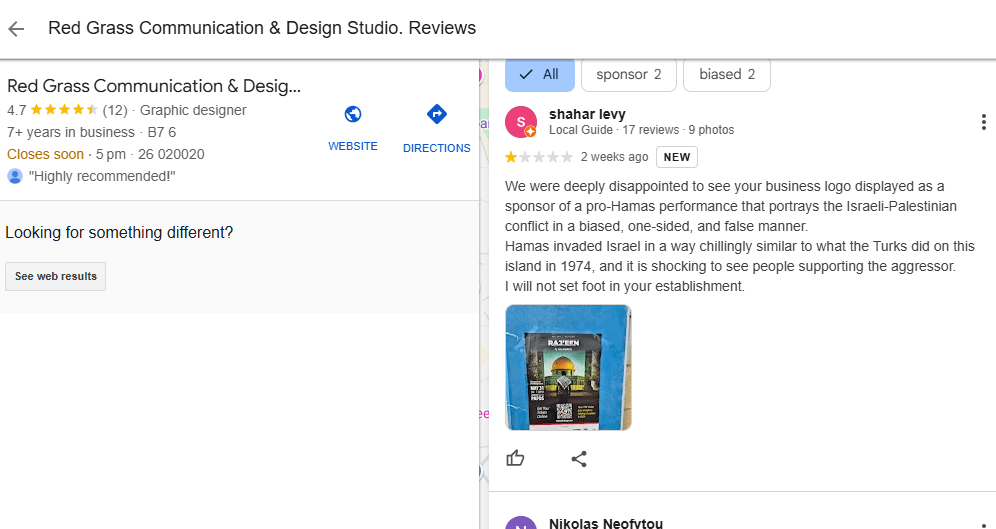Toggle the All reviews filter chip

539,74
